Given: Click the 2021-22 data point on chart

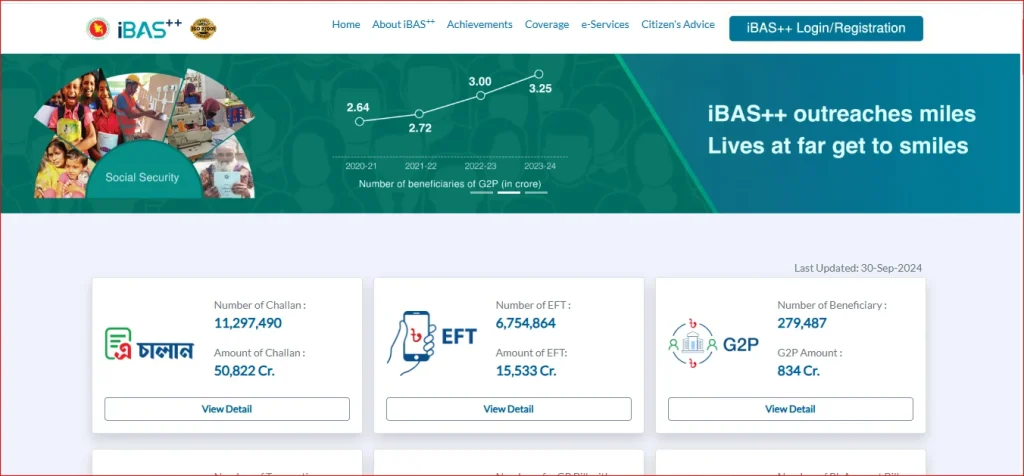Looking at the screenshot, I should pos(419,114).
